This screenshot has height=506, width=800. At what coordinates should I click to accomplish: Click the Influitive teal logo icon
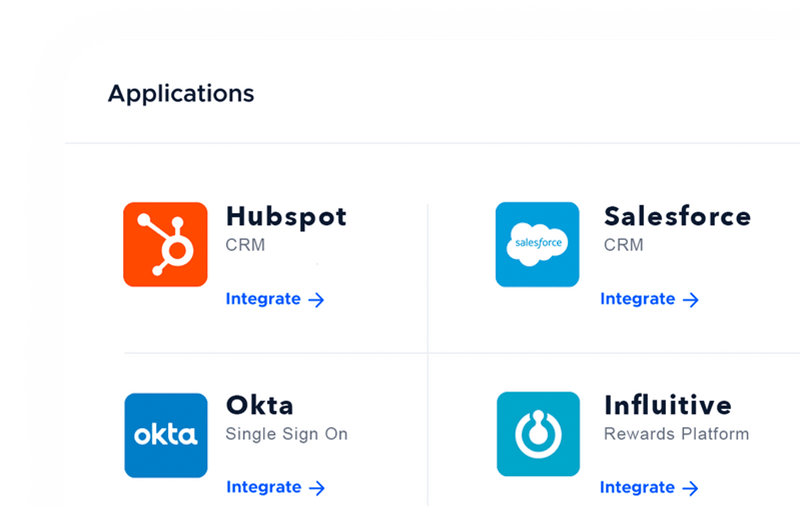pyautogui.click(x=538, y=434)
